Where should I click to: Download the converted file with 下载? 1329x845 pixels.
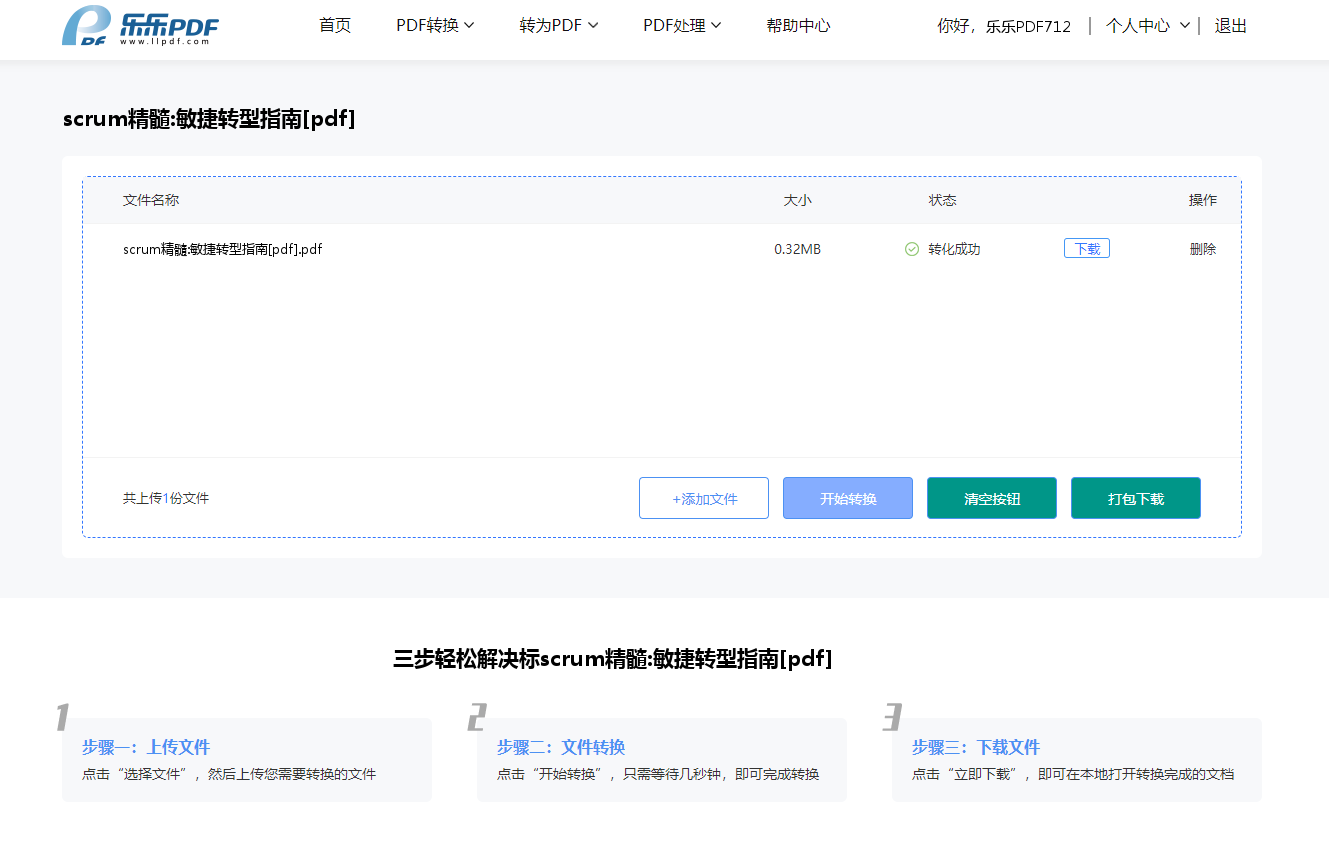tap(1087, 249)
